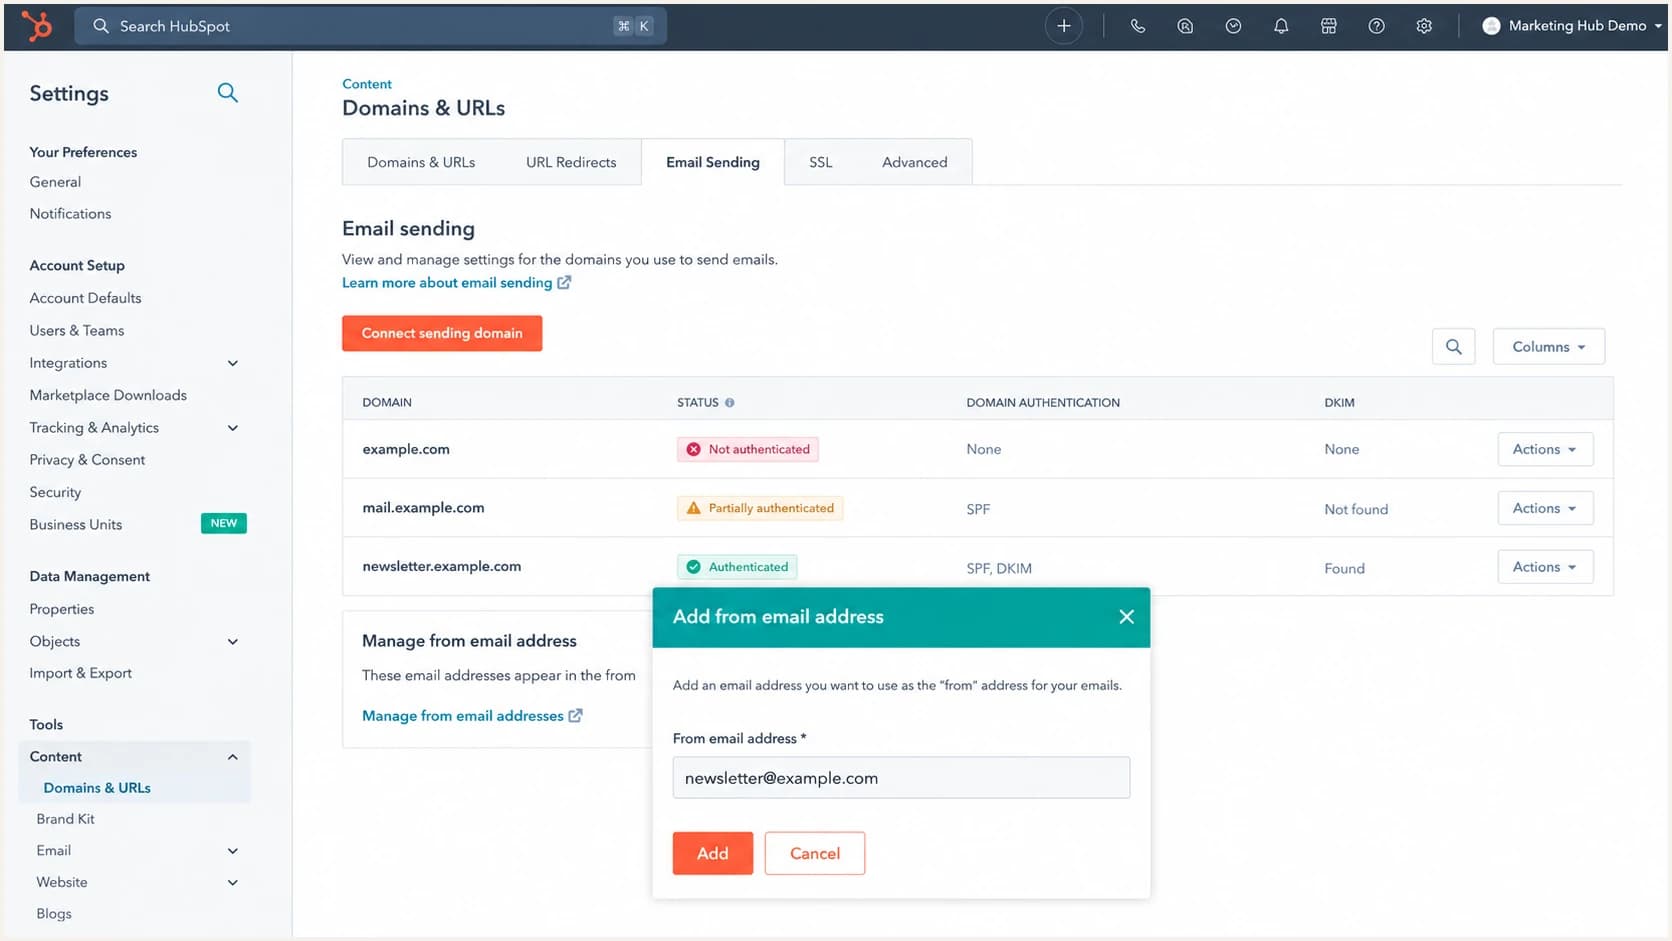Click the Not authenticated status badge
This screenshot has width=1672, height=941.
coord(748,449)
